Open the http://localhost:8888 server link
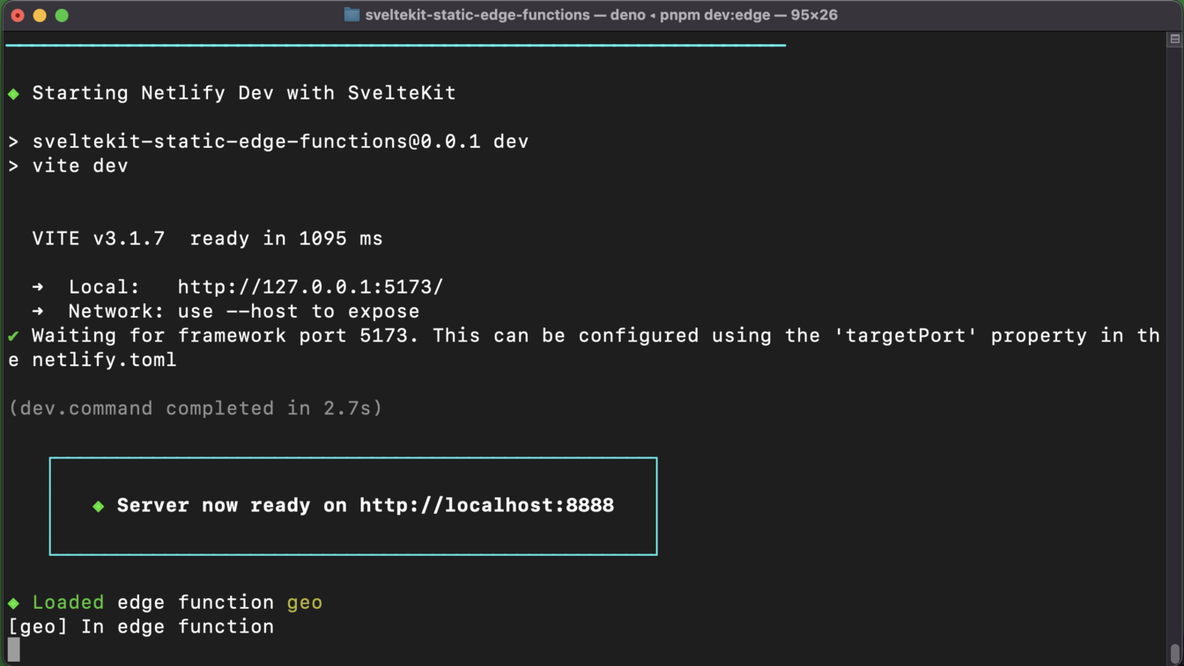Screen dimensions: 1184x666 486,506
